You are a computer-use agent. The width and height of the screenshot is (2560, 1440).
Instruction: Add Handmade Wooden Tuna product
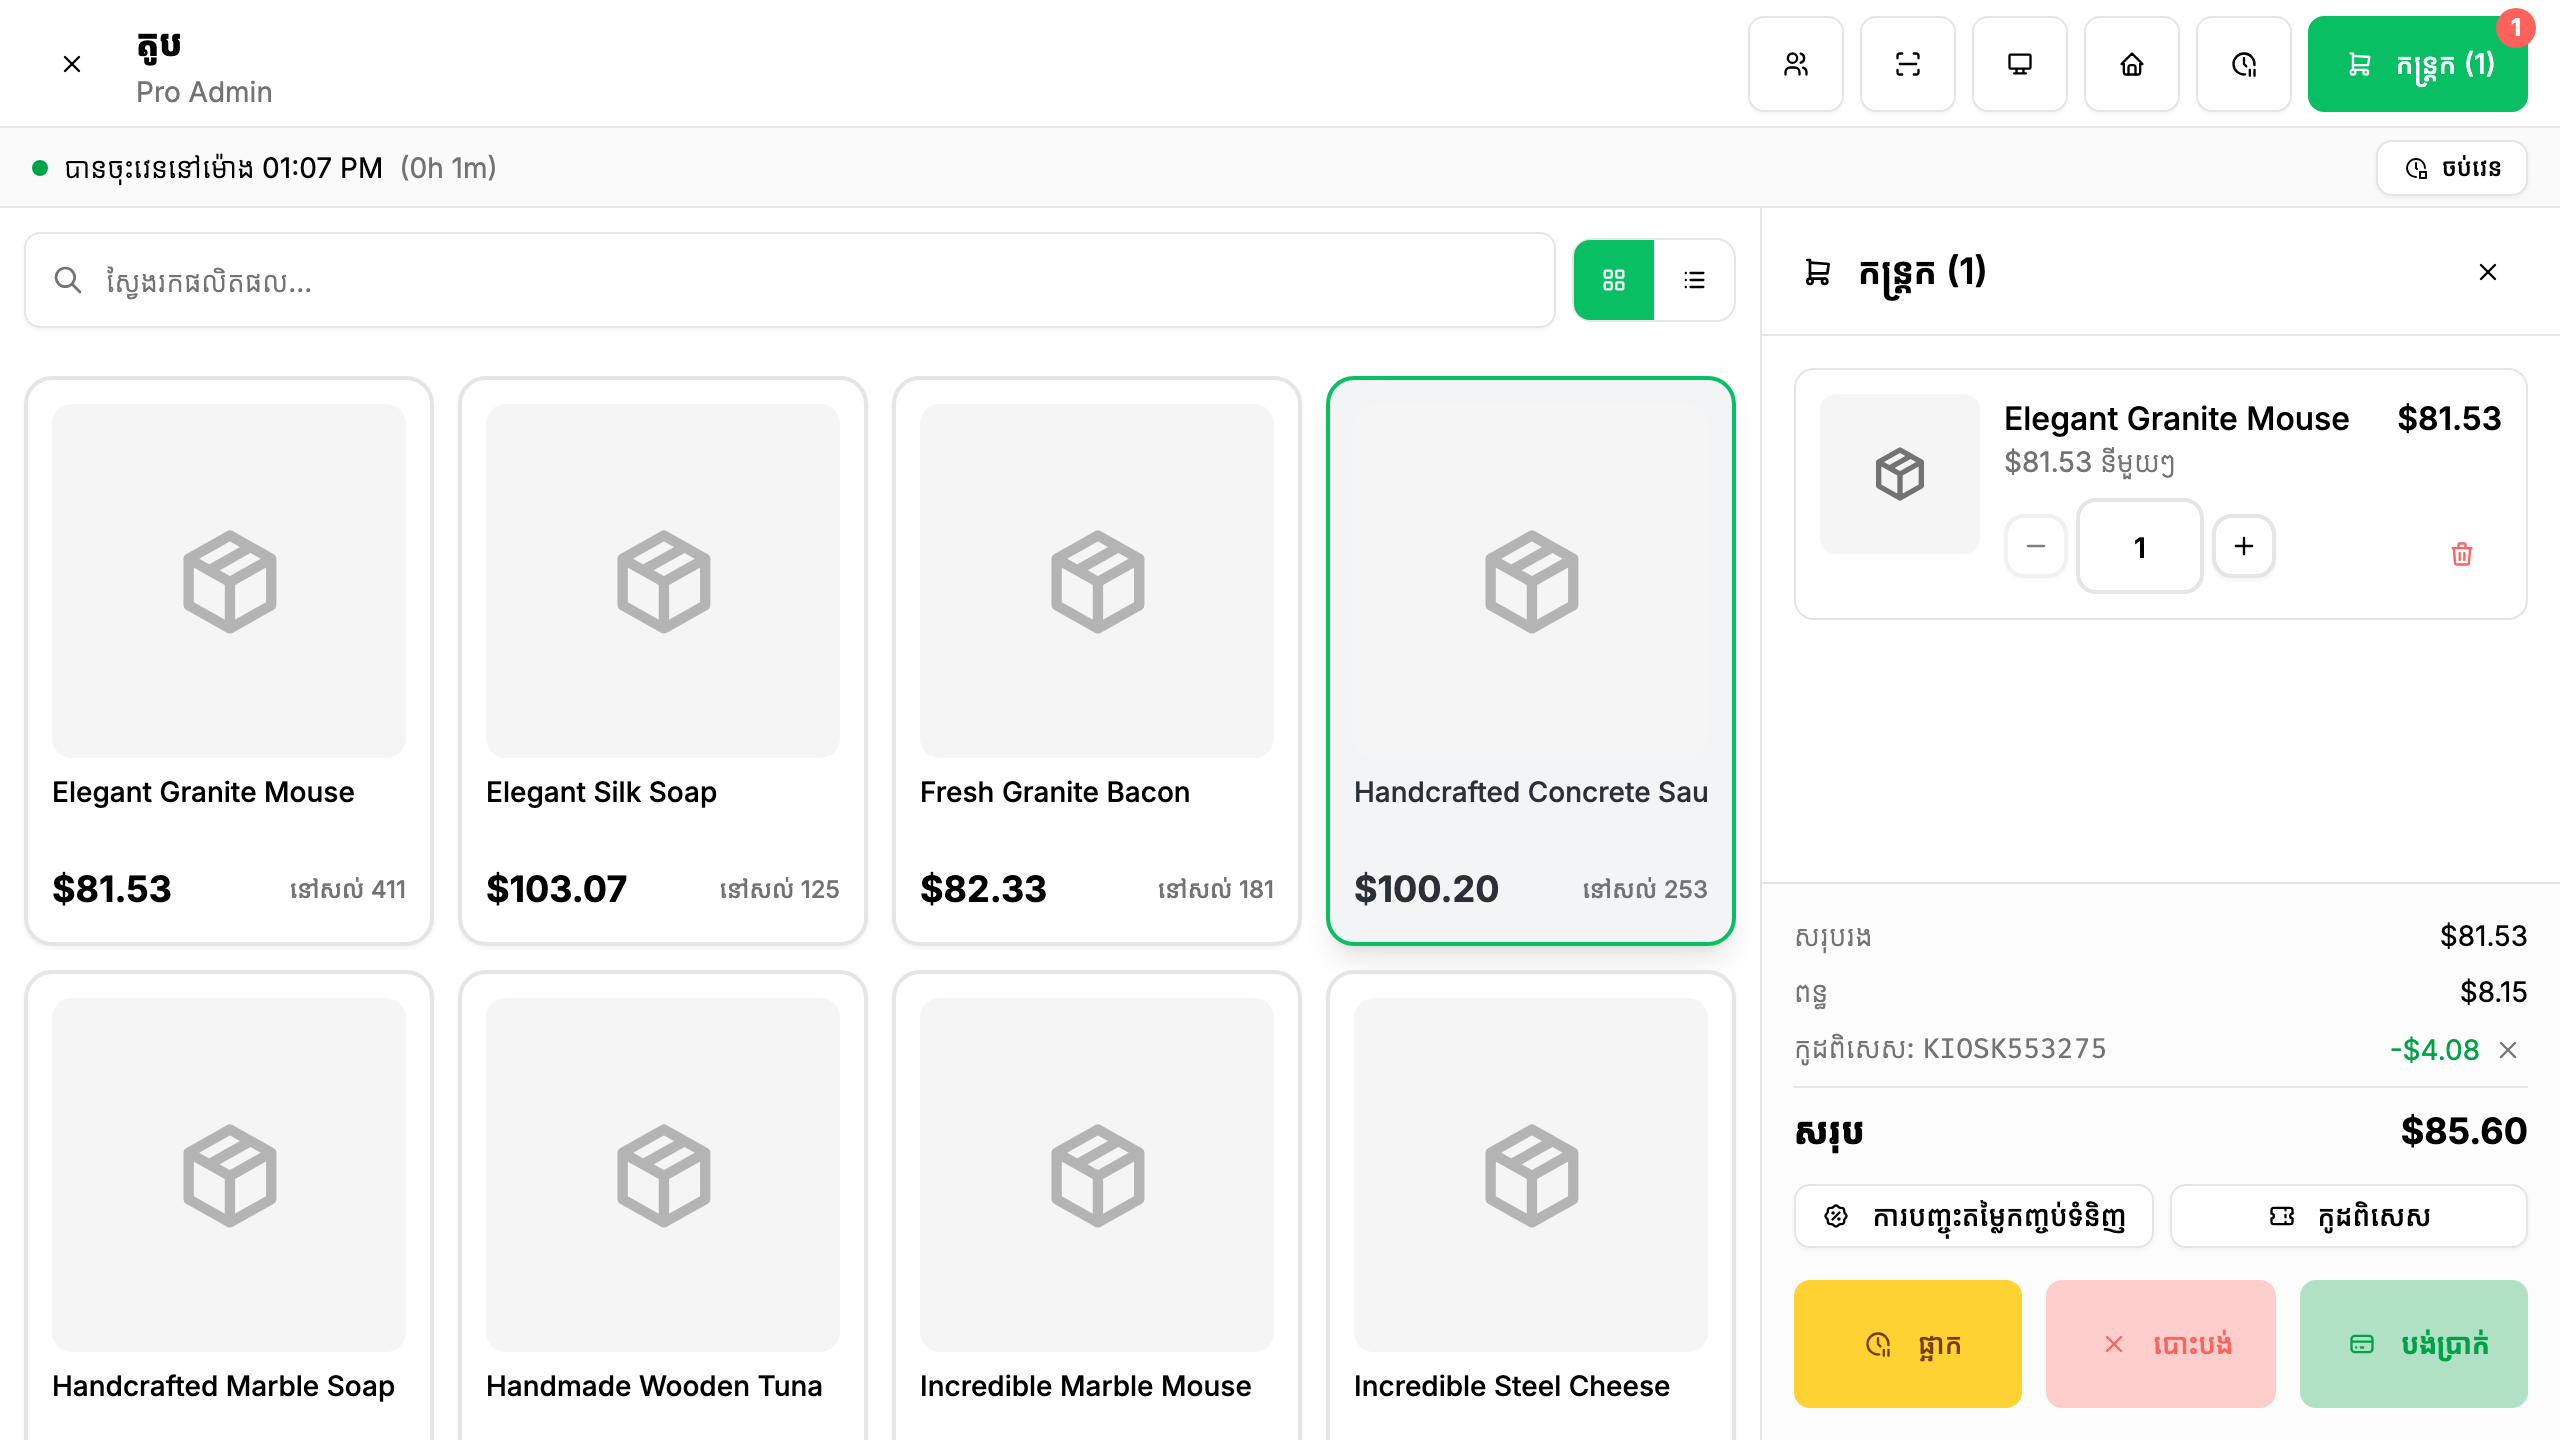tap(663, 1206)
